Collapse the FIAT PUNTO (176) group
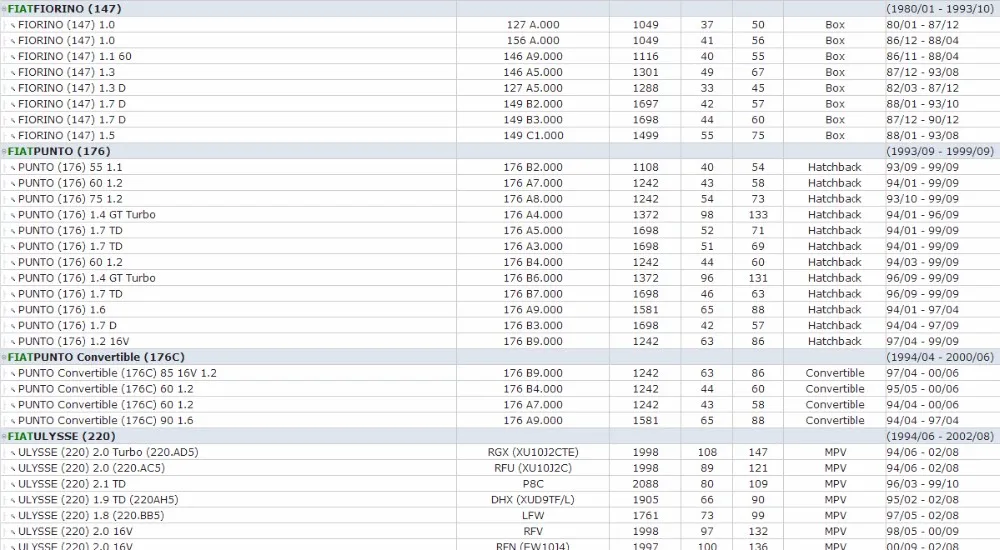This screenshot has height=550, width=1000. coord(4,152)
